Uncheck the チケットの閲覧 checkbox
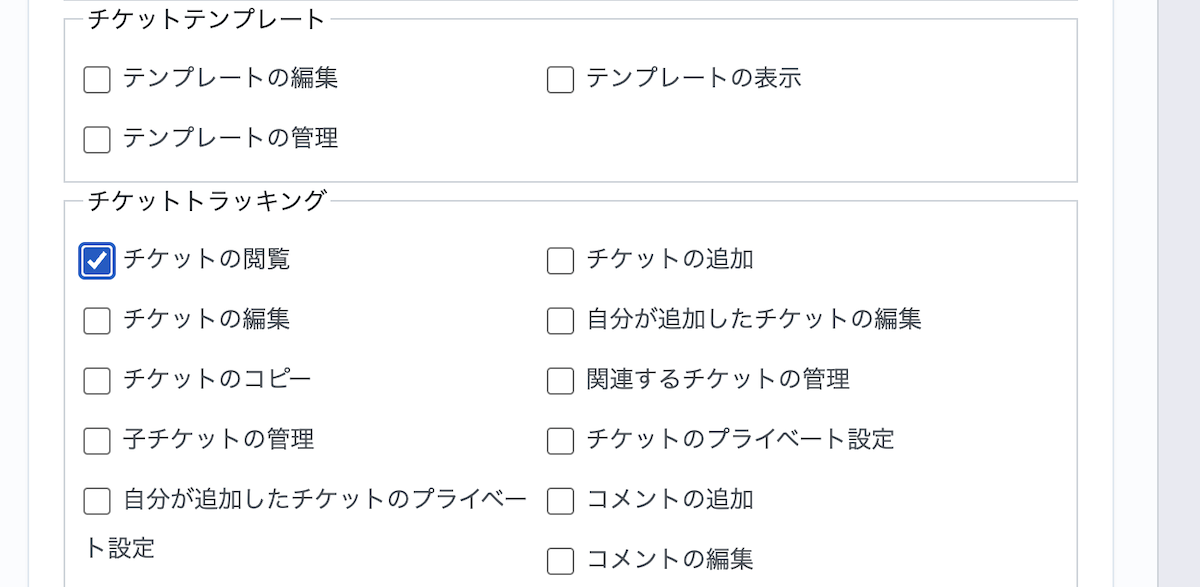 pos(97,261)
